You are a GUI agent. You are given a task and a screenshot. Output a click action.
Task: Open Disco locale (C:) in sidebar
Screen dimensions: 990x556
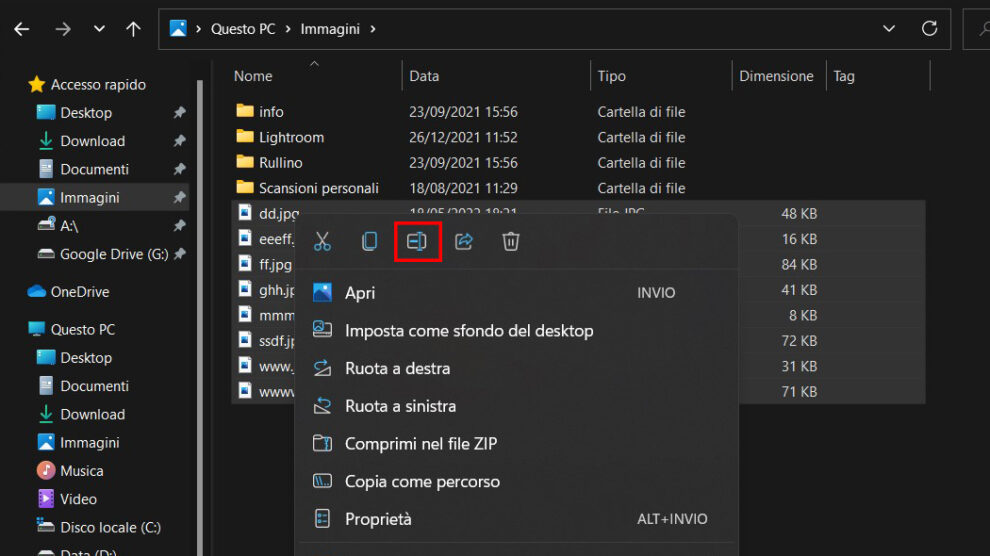click(110, 527)
